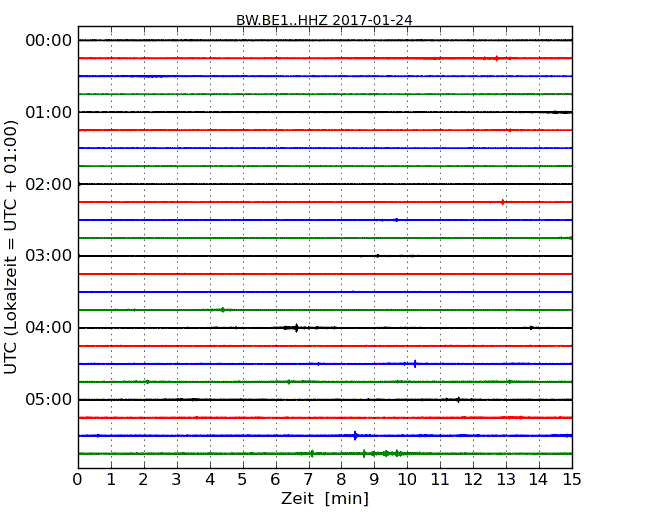Select the 00:00 time label
The width and height of the screenshot is (650, 520).
49,41
